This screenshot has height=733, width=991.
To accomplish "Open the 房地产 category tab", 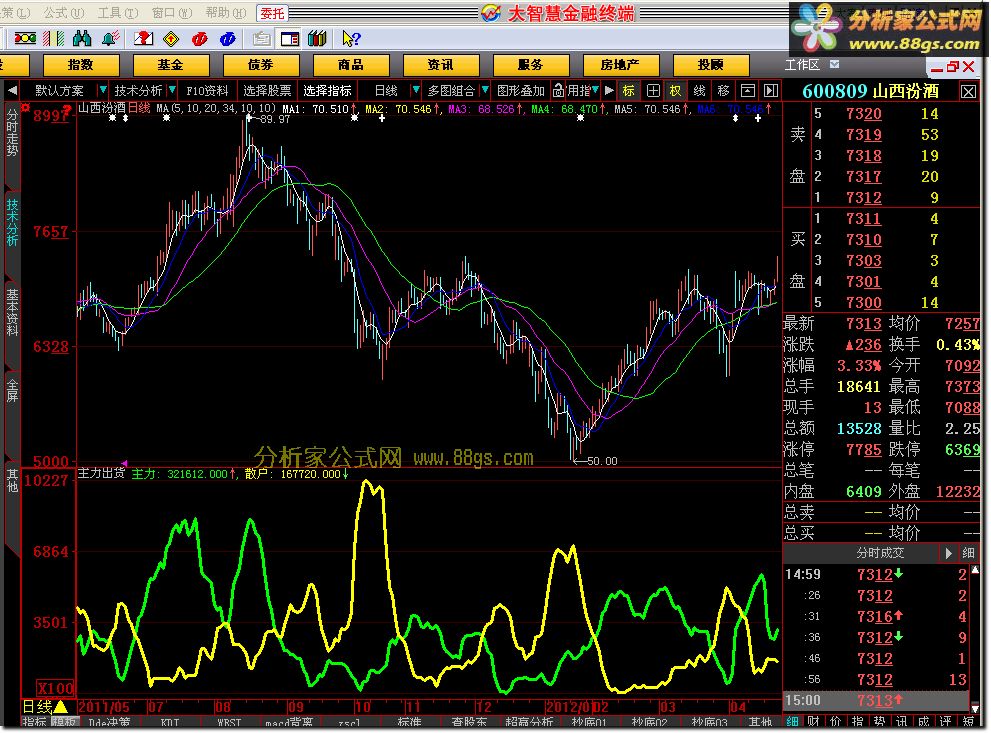I will pyautogui.click(x=620, y=64).
